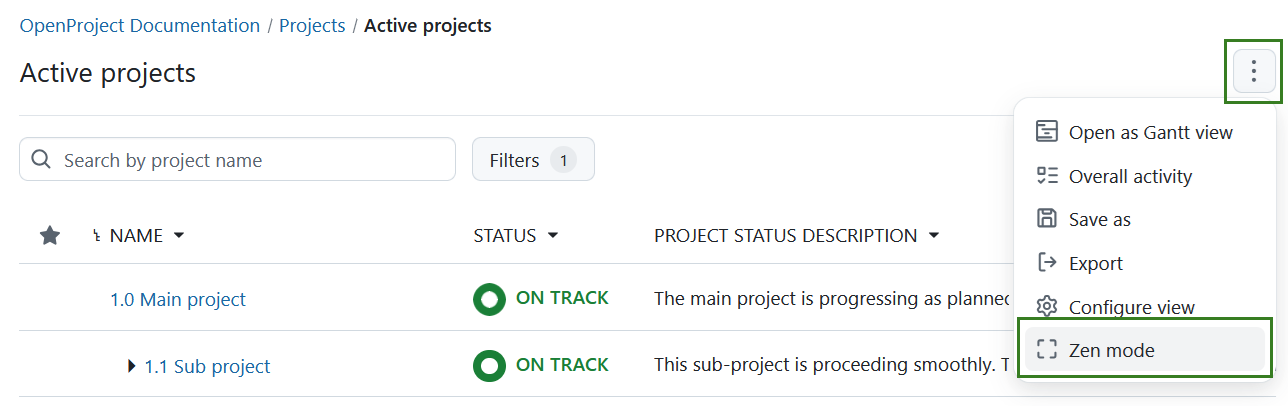Click the Save as floppy disk icon
Viewport: 1288px width, 406px height.
point(1047,219)
